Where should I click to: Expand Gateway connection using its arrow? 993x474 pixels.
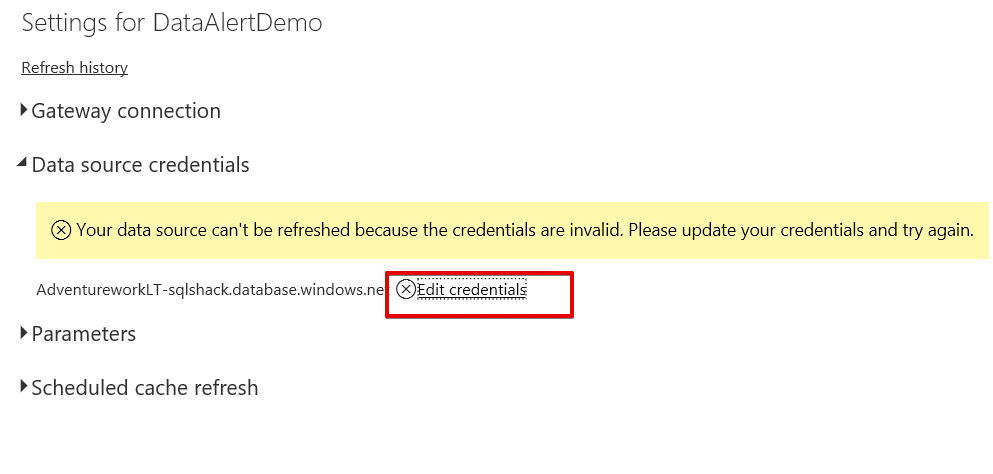[24, 111]
